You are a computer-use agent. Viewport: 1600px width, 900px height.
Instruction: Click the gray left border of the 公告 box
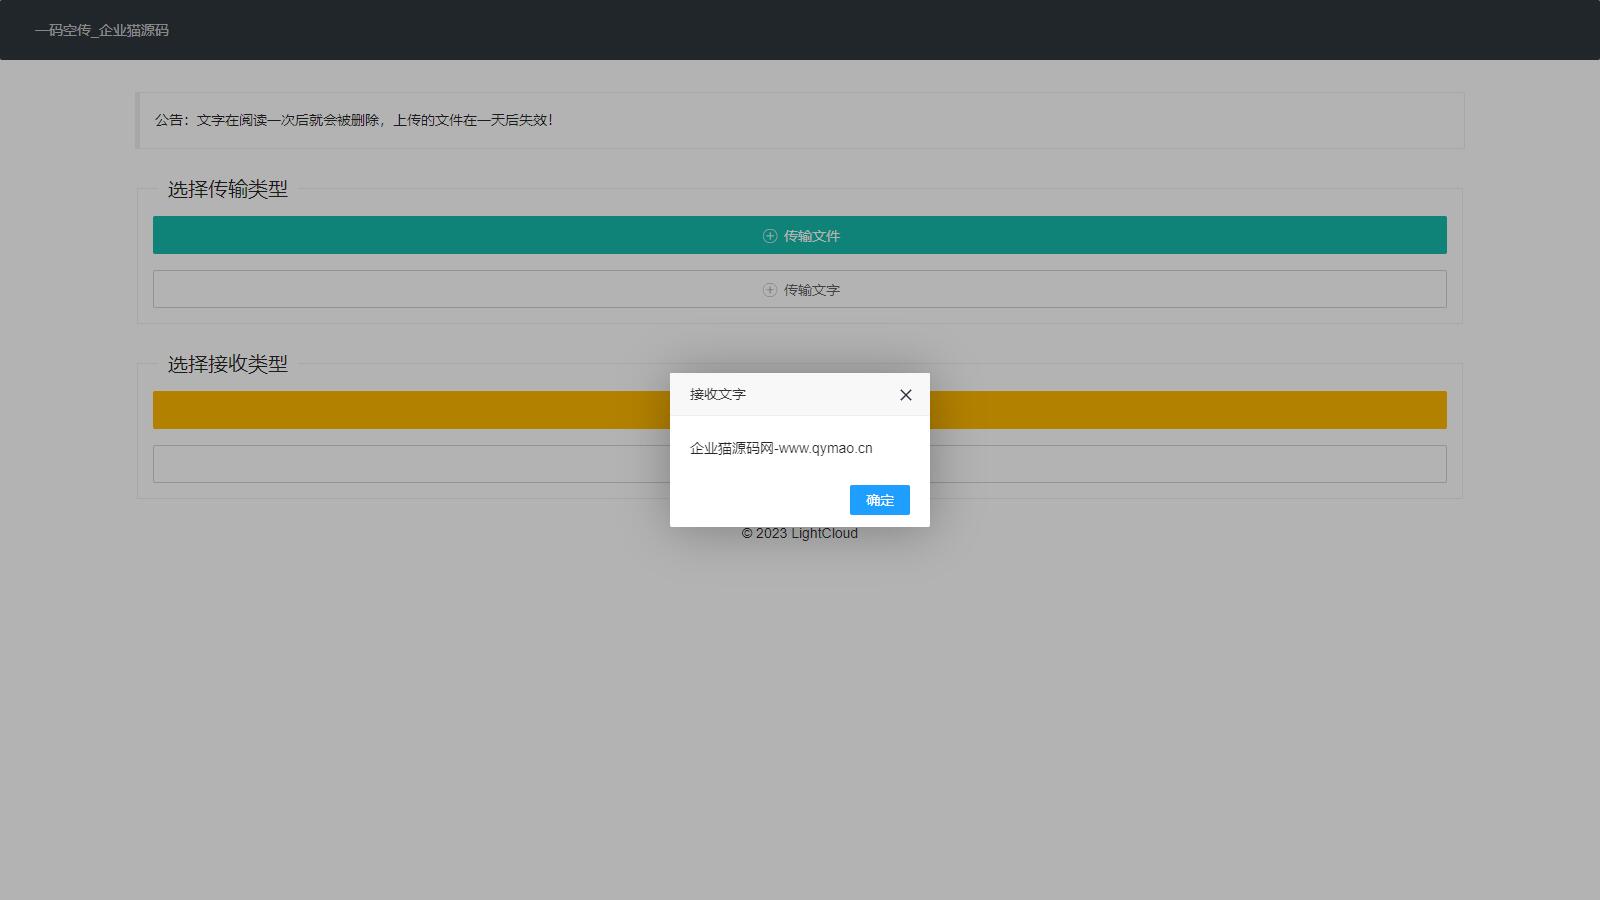click(x=137, y=120)
